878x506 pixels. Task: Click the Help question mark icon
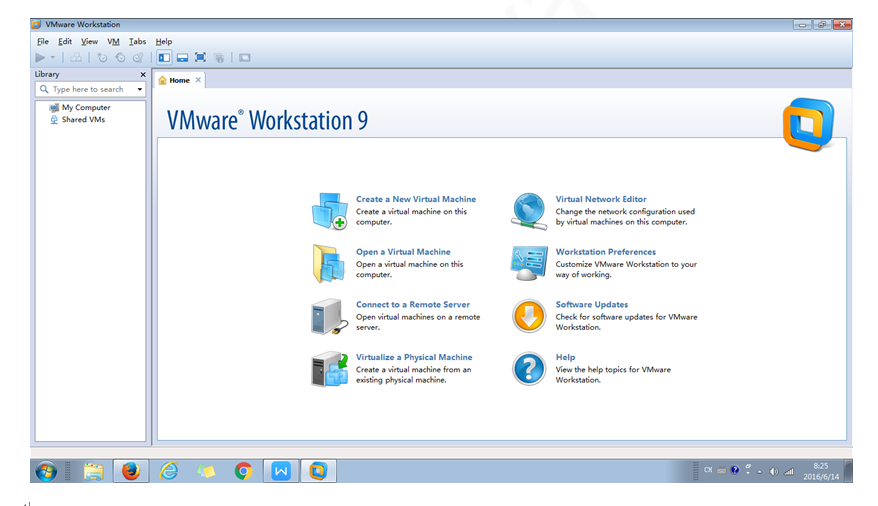point(529,369)
